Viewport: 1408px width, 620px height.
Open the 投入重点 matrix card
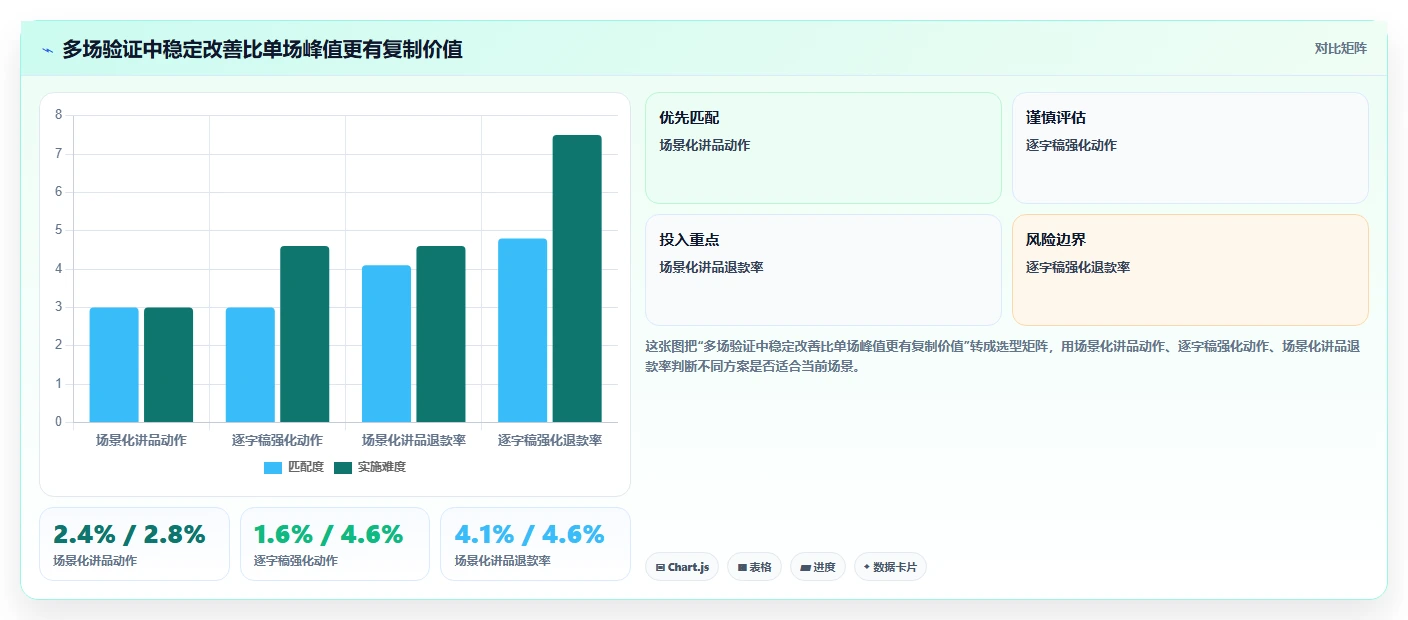(x=823, y=270)
